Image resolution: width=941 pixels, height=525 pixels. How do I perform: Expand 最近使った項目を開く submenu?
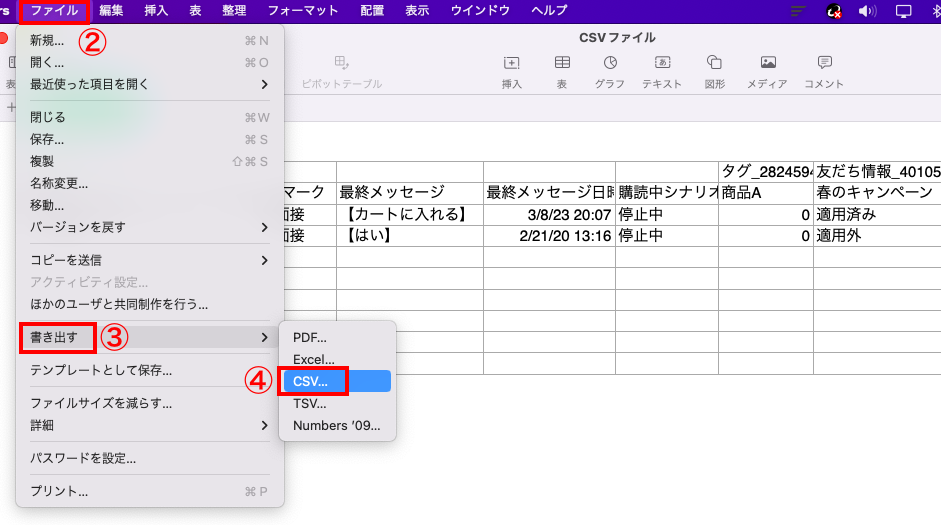(x=149, y=85)
